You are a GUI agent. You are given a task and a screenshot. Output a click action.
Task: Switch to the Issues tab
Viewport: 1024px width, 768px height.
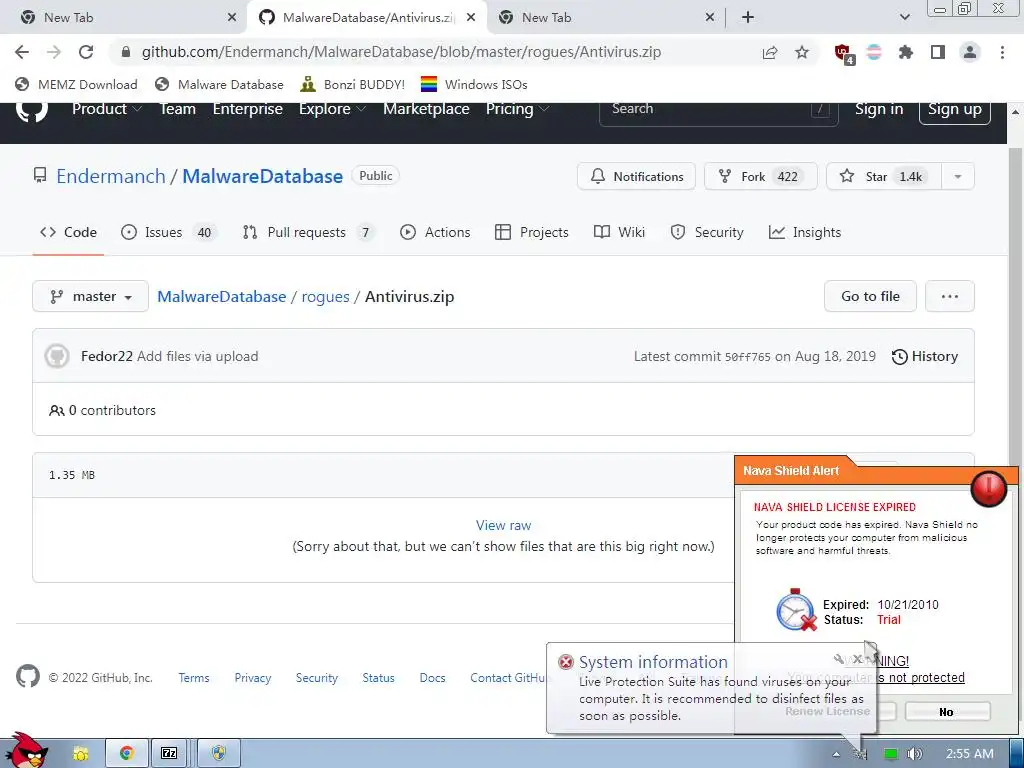[168, 232]
